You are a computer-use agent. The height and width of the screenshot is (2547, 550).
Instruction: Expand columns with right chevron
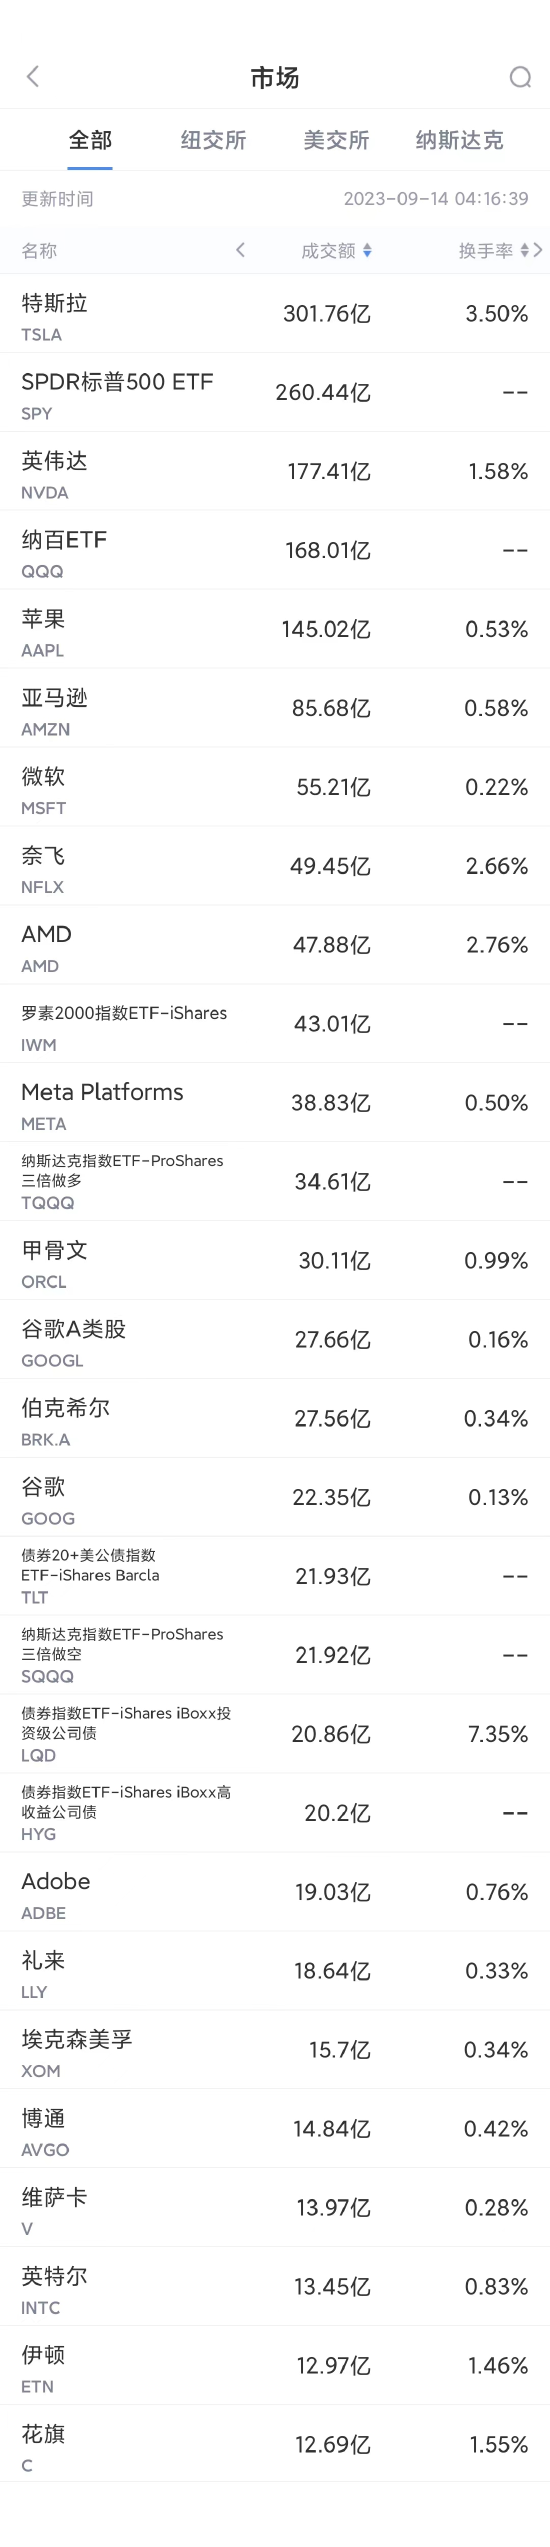[x=539, y=251]
